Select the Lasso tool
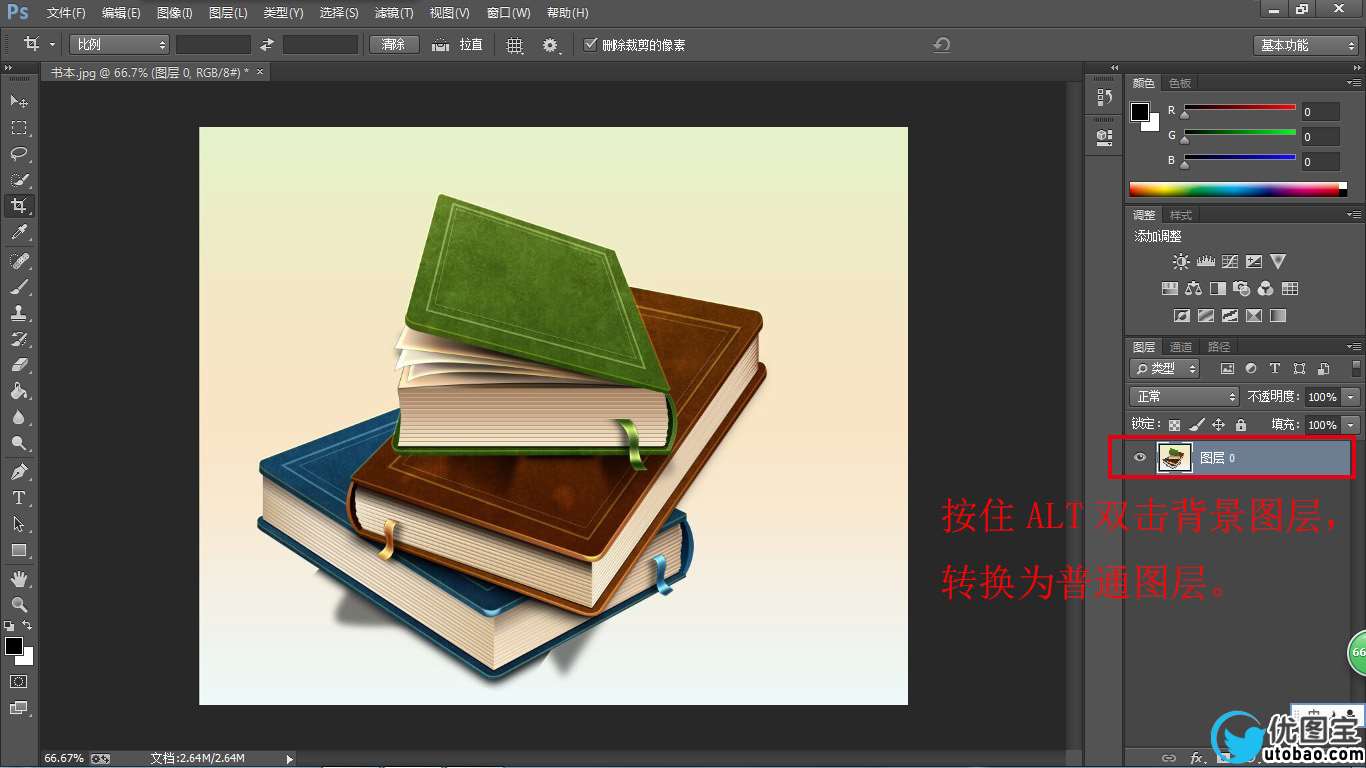This screenshot has width=1366, height=768. tap(19, 154)
